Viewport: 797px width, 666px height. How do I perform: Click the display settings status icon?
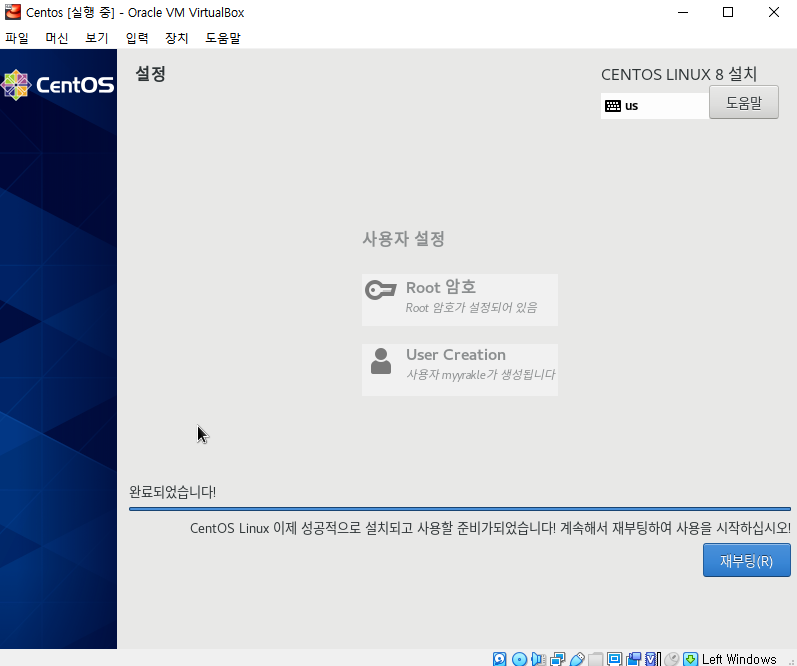point(615,659)
